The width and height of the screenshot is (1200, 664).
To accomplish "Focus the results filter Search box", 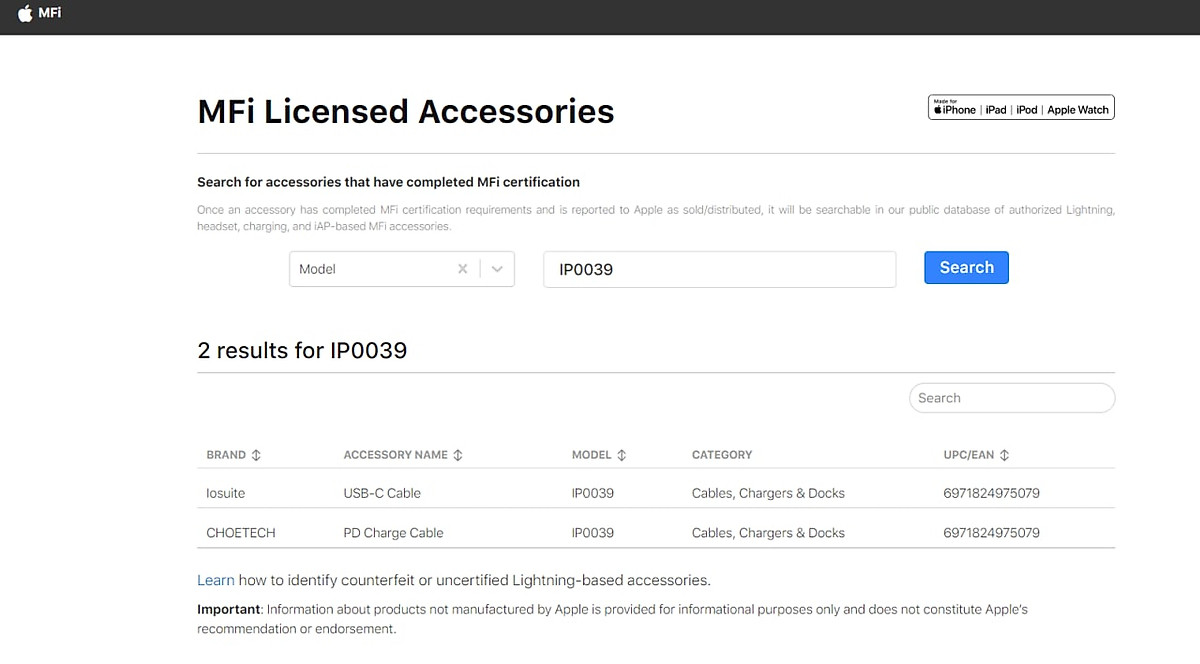I will pyautogui.click(x=1012, y=398).
